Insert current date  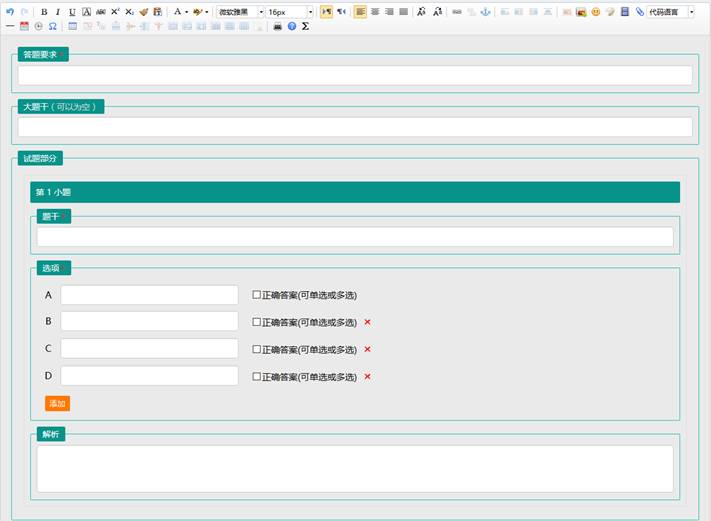tap(24, 26)
